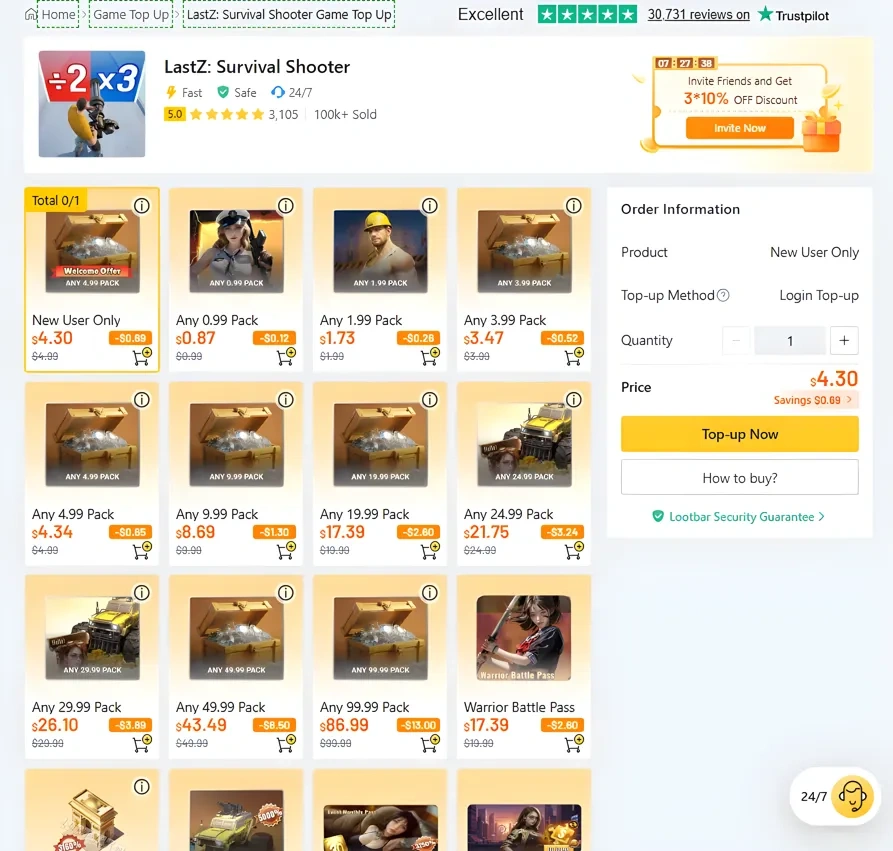Screen dimensions: 893x851
Task: Open 30,731 reviews on Trustpilot link
Action: (698, 15)
